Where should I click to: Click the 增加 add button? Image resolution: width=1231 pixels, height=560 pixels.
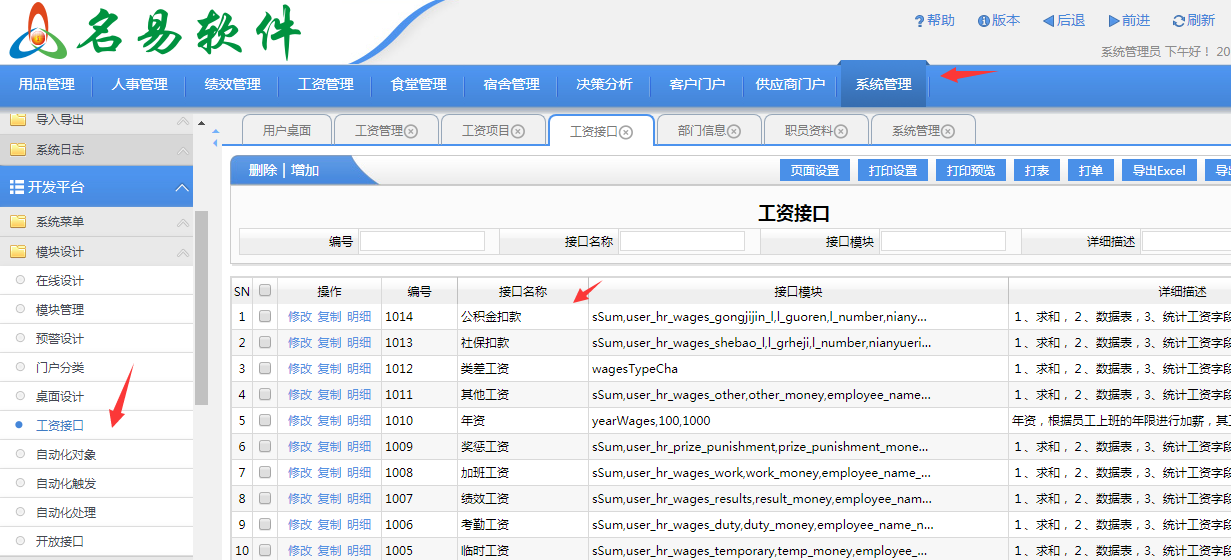pyautogui.click(x=305, y=171)
